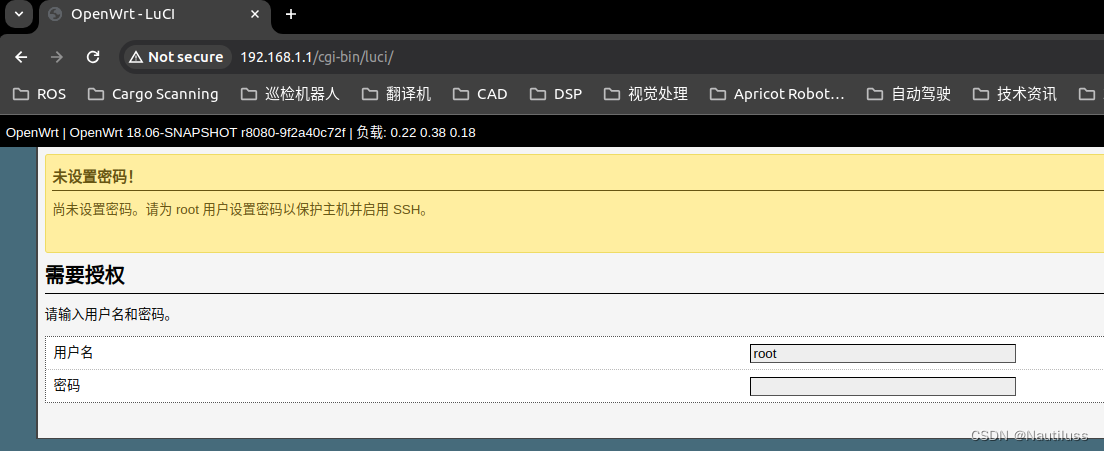Click the 用户名 label
The height and width of the screenshot is (451, 1104).
tap(73, 353)
